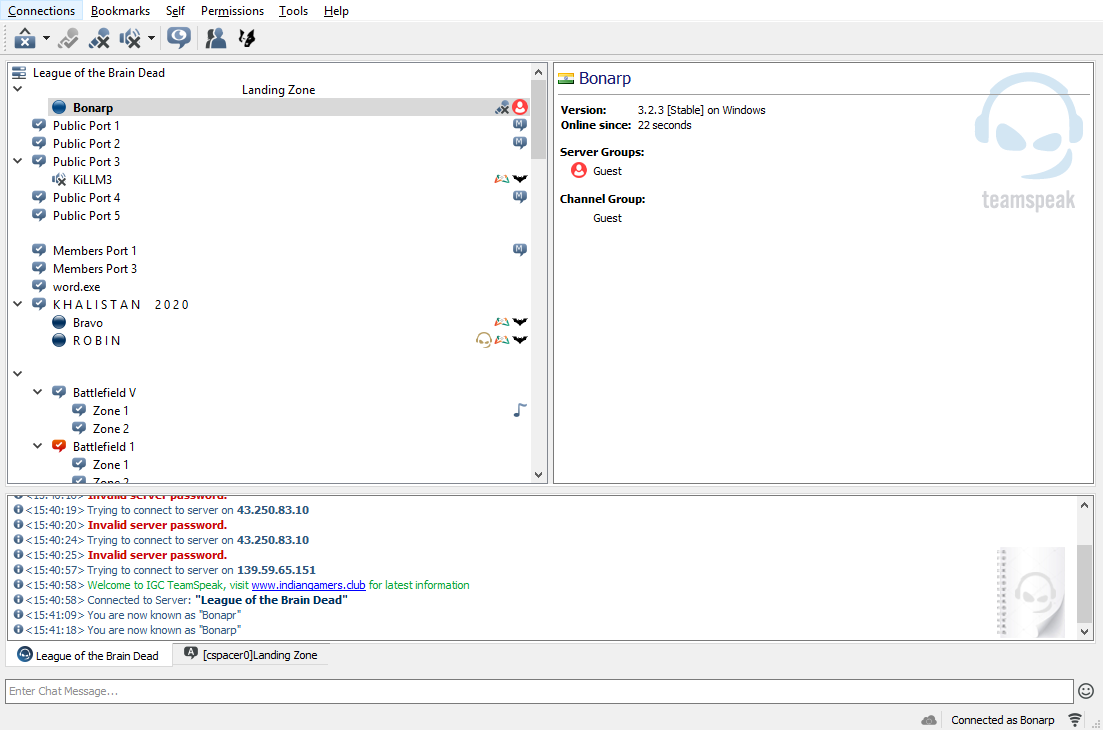Select user KiLLM3 in the channel tree
Viewport: 1103px width, 730px height.
92,180
